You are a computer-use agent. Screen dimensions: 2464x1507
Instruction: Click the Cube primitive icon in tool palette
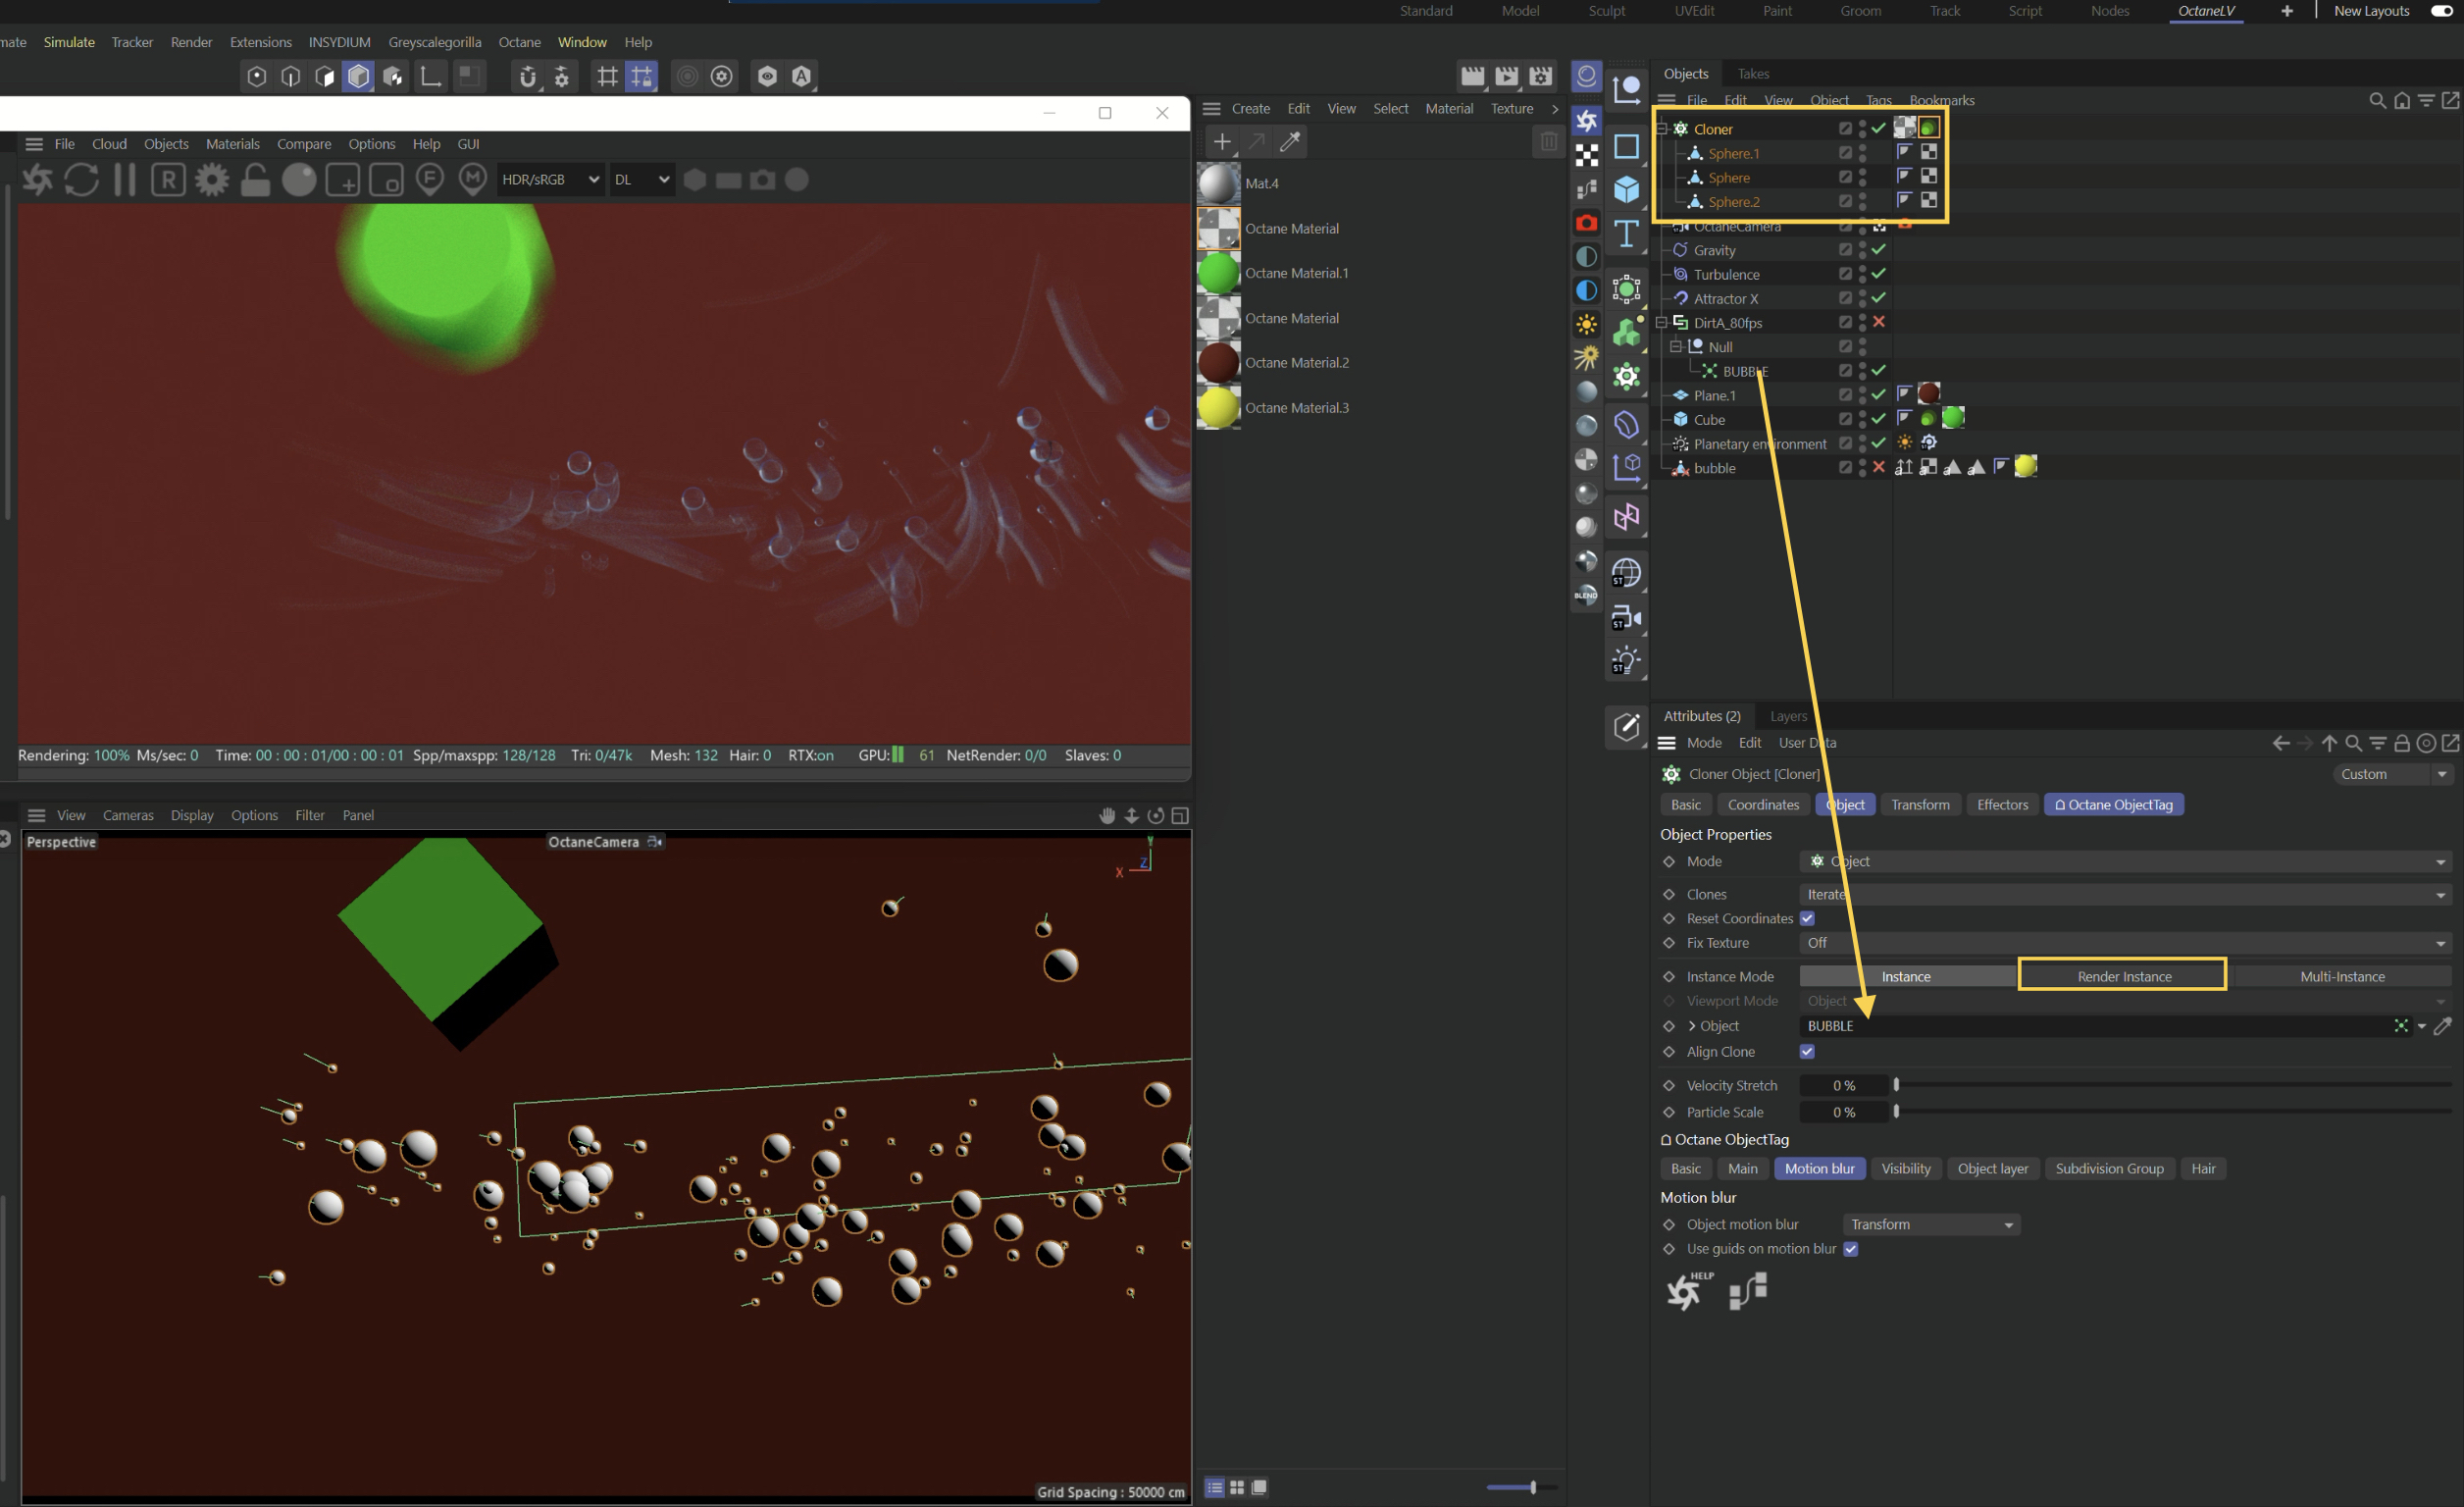1627,189
